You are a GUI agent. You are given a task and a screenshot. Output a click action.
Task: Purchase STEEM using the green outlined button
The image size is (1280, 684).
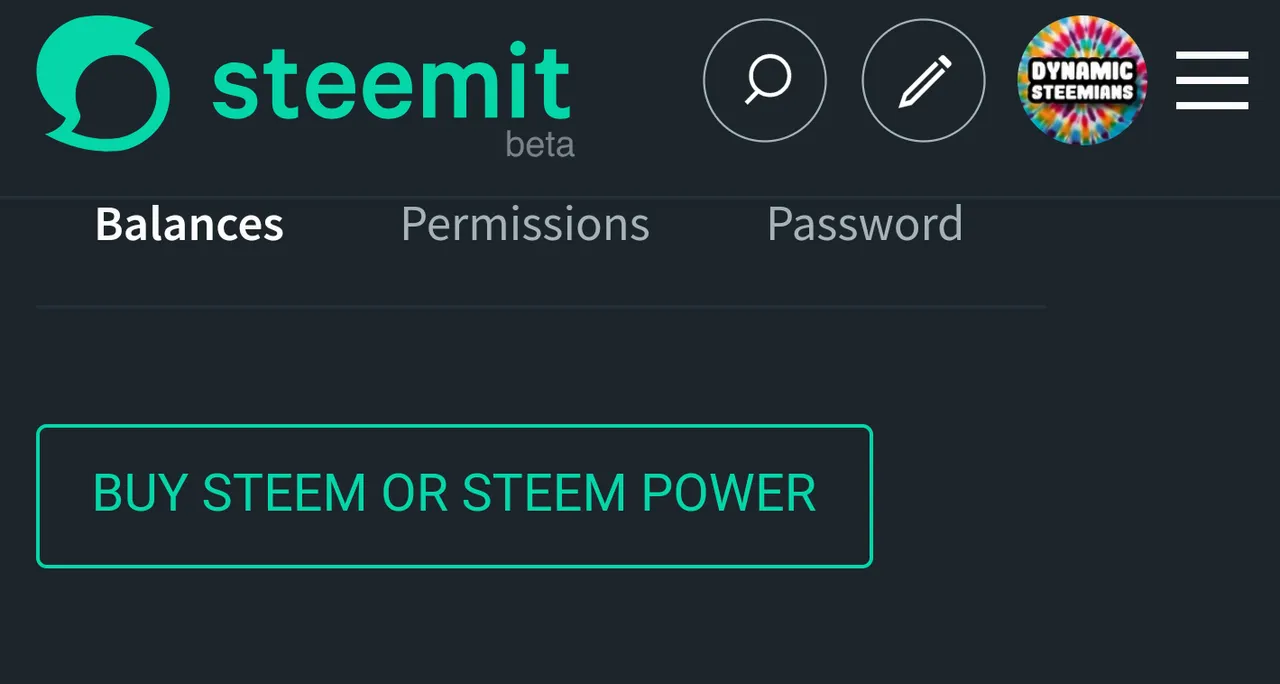coord(454,496)
